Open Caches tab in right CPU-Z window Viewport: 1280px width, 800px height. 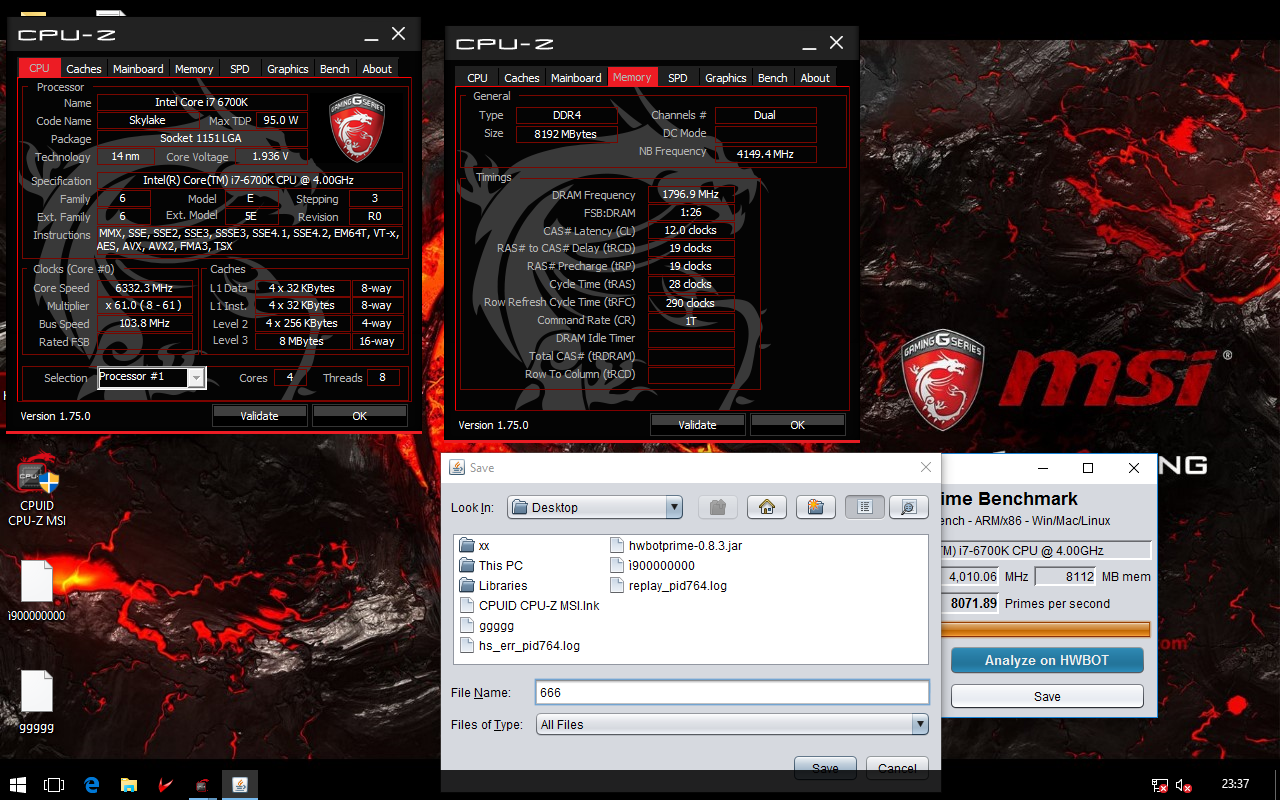[x=522, y=78]
